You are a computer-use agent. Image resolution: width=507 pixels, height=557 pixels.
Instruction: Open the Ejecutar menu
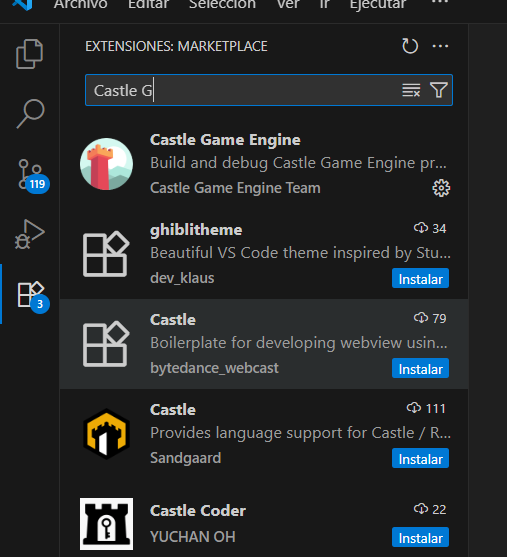(378, 5)
